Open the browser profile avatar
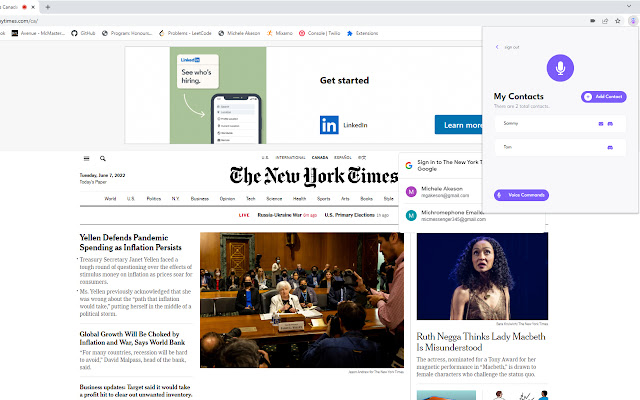 633,21
